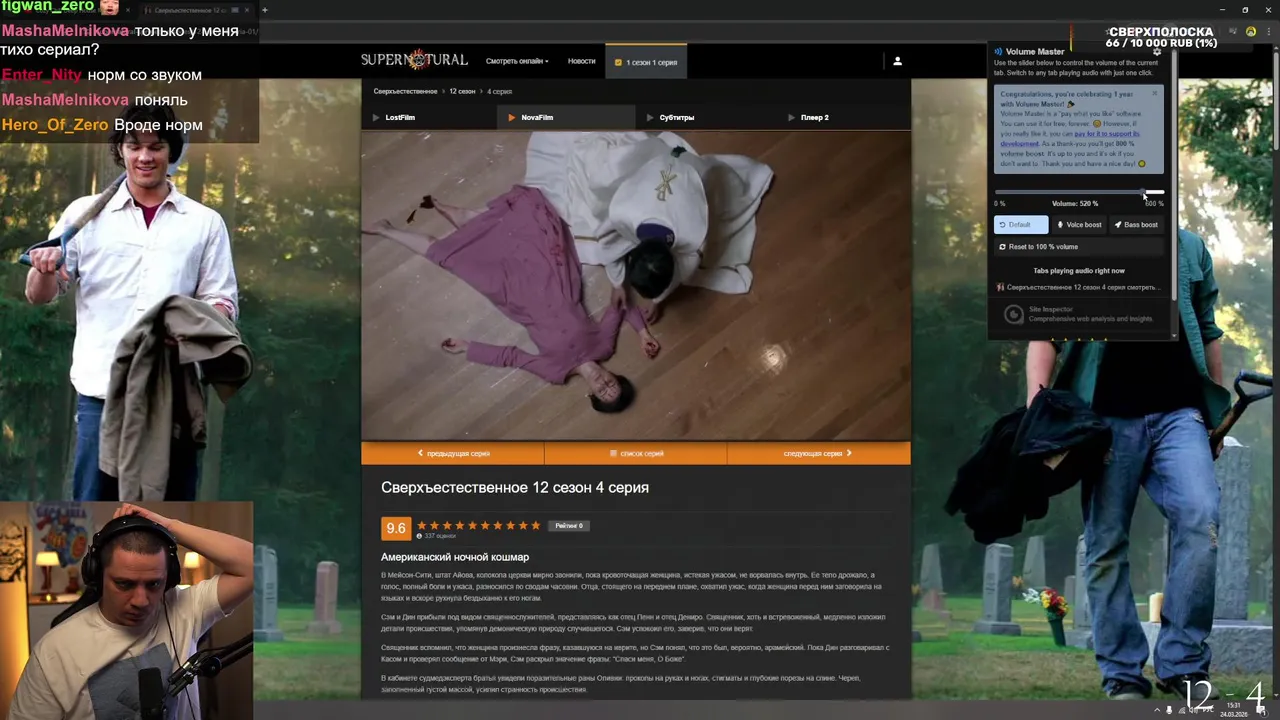Open the 1 сезон 1 серия bookmark tab
The height and width of the screenshot is (720, 1280).
(646, 62)
